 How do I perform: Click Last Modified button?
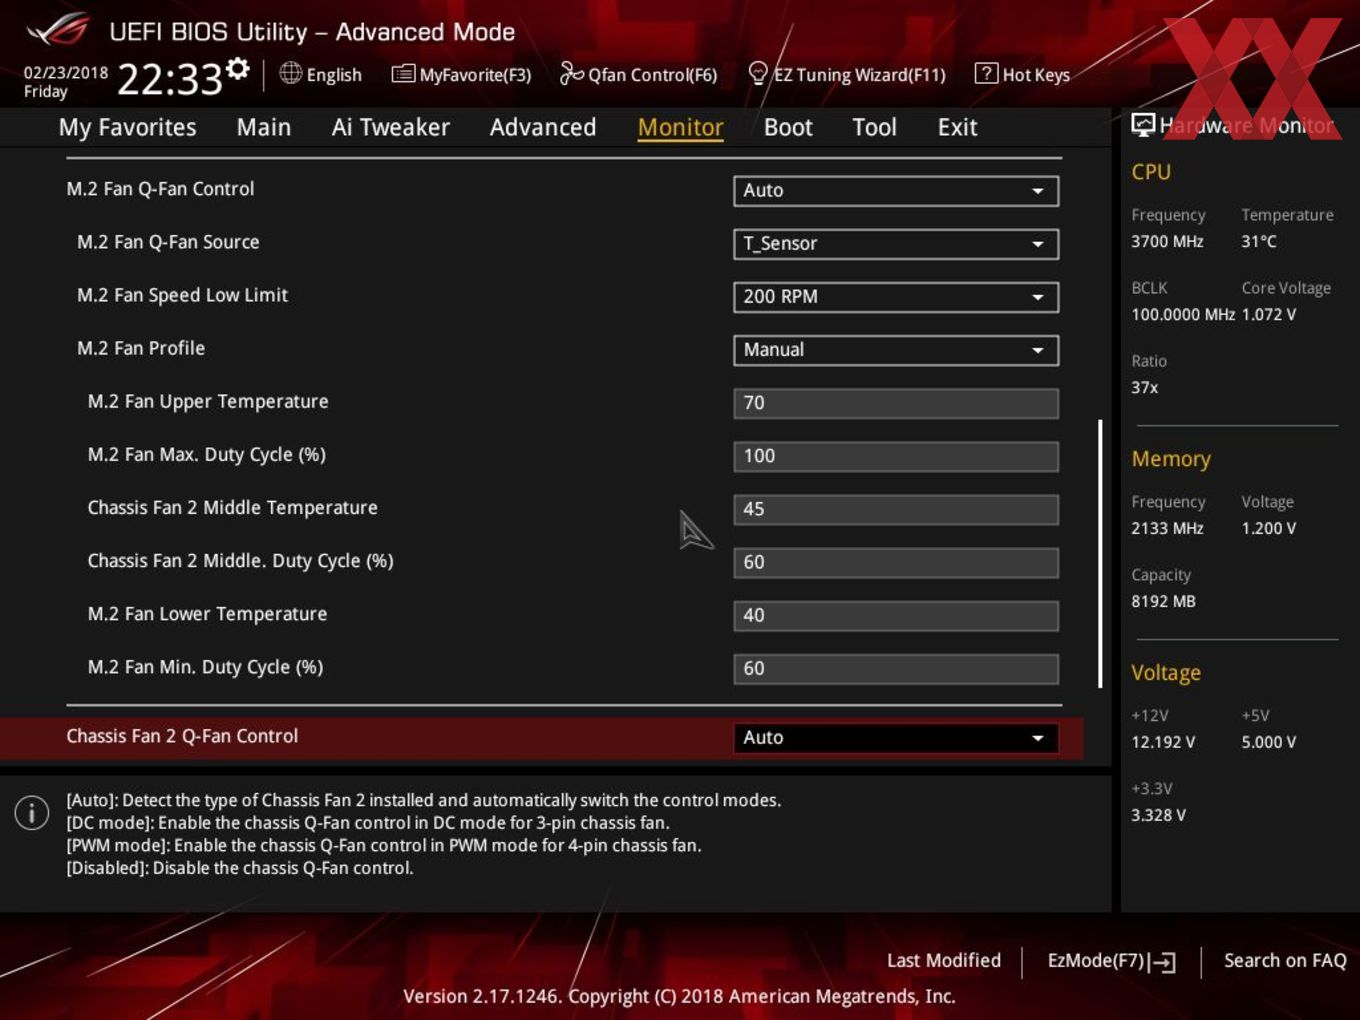(x=944, y=961)
